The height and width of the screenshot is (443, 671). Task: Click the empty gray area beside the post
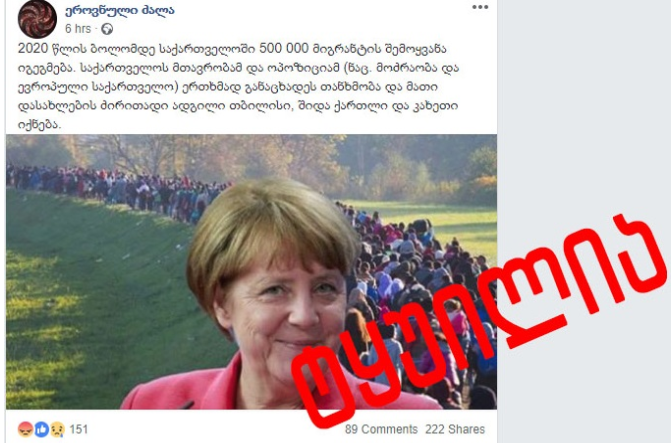click(x=584, y=107)
